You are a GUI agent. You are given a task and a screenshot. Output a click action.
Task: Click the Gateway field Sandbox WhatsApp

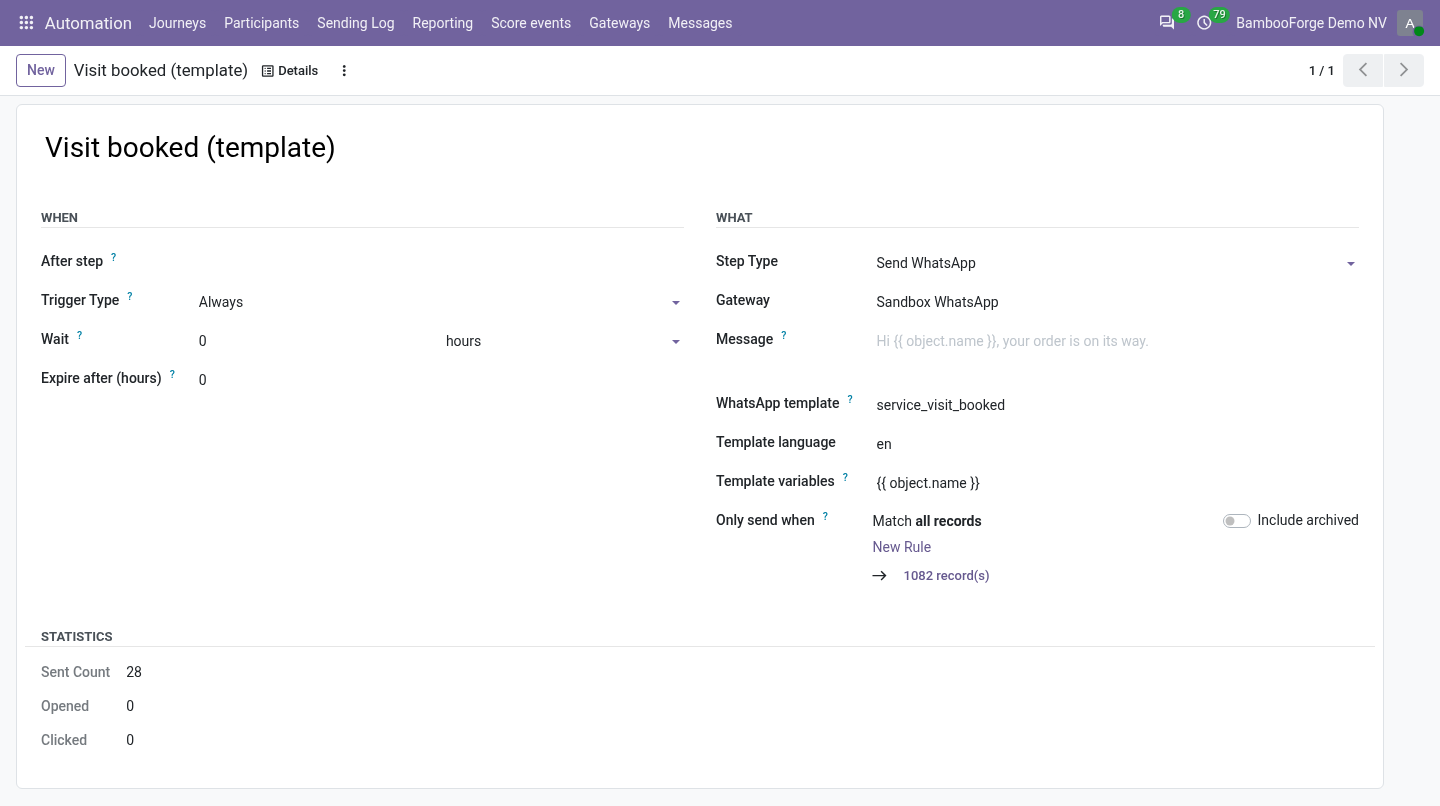click(1116, 302)
